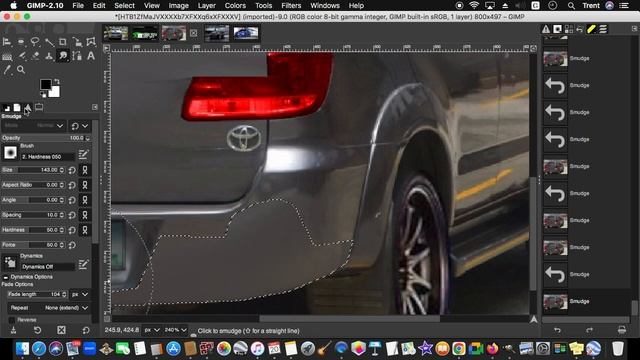Open Fade length px unit dropdown
Image resolution: width=640 pixels, height=360 pixels.
point(80,294)
